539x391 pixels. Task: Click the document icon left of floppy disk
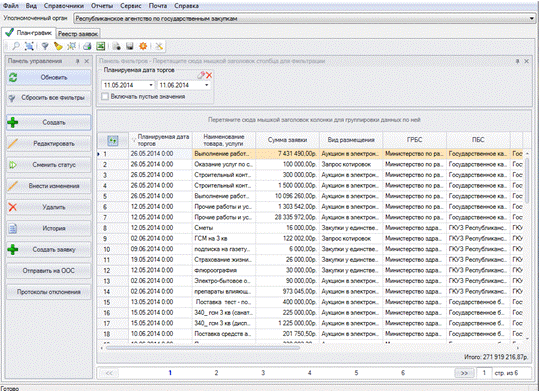pyautogui.click(x=117, y=46)
